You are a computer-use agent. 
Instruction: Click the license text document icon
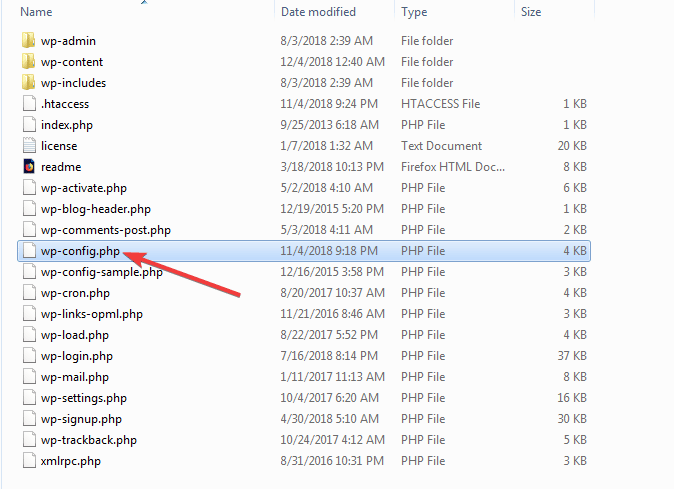29,146
